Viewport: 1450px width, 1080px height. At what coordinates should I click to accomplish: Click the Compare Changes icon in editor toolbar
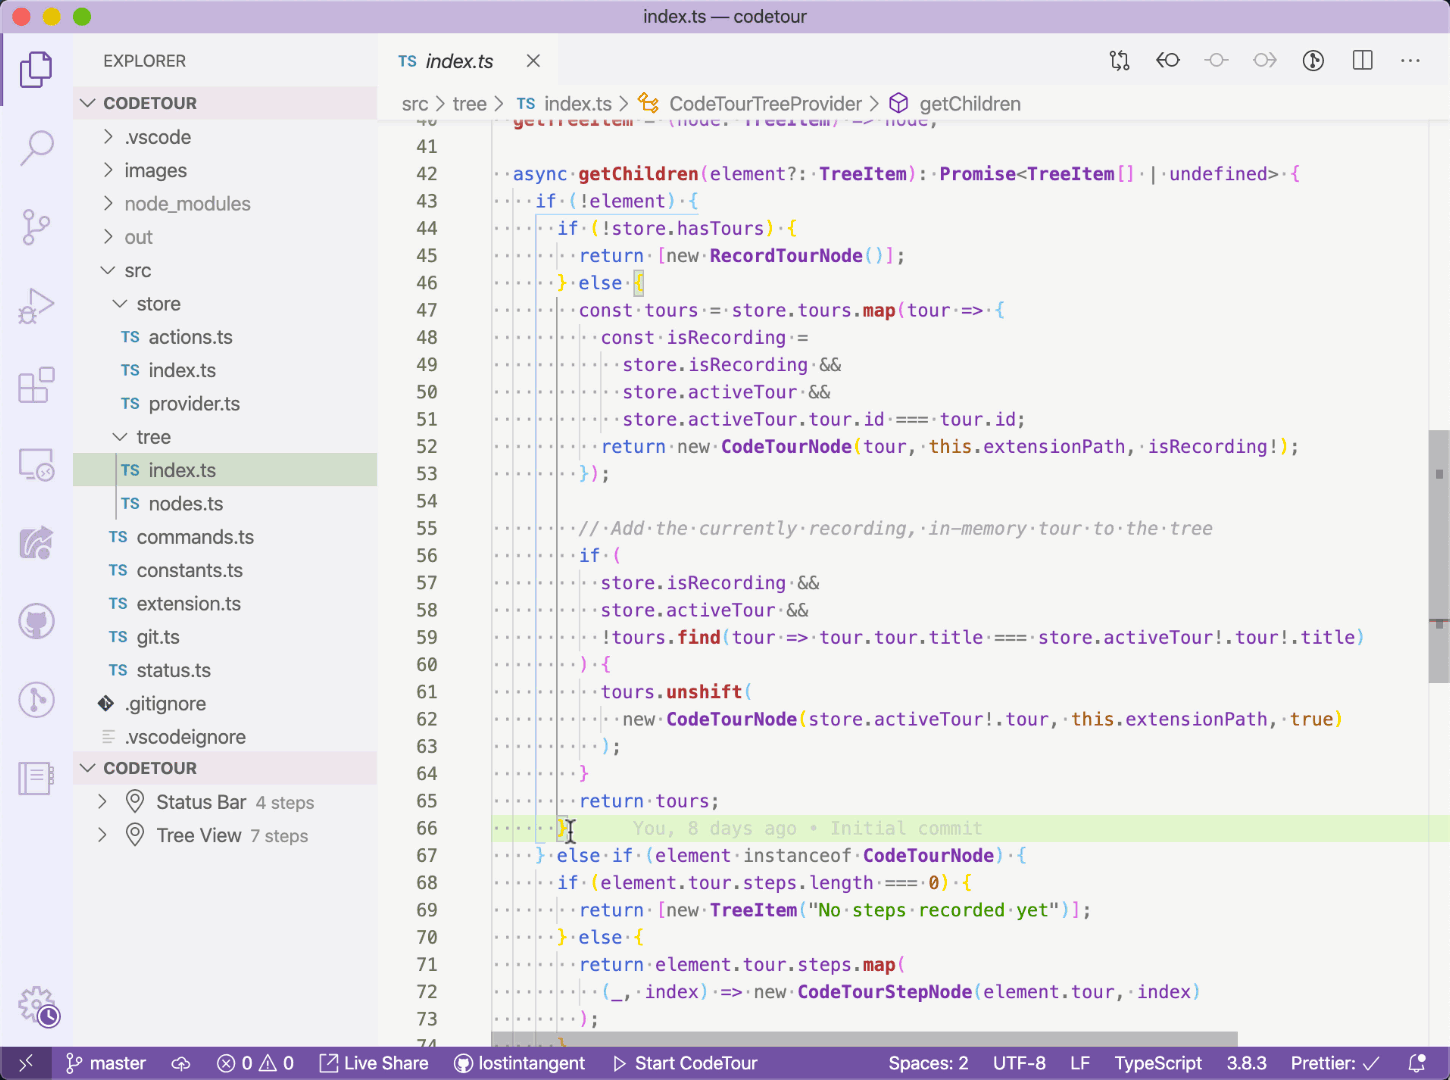tap(1119, 61)
